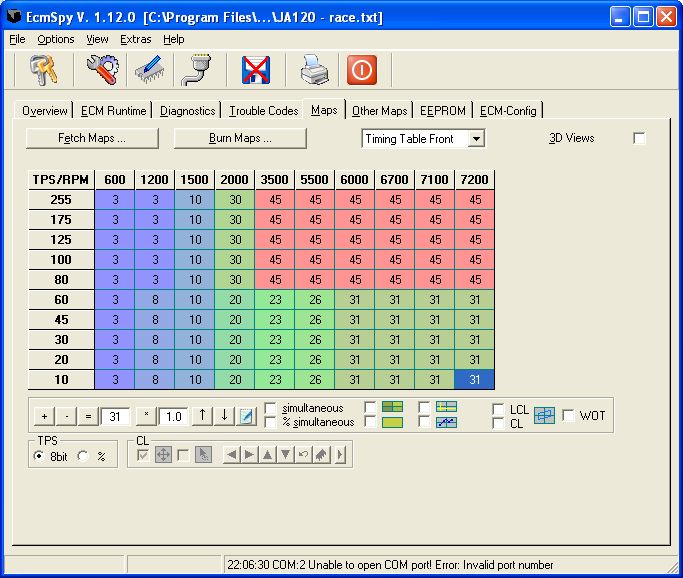Select the 8bit TPS radio button

39,456
